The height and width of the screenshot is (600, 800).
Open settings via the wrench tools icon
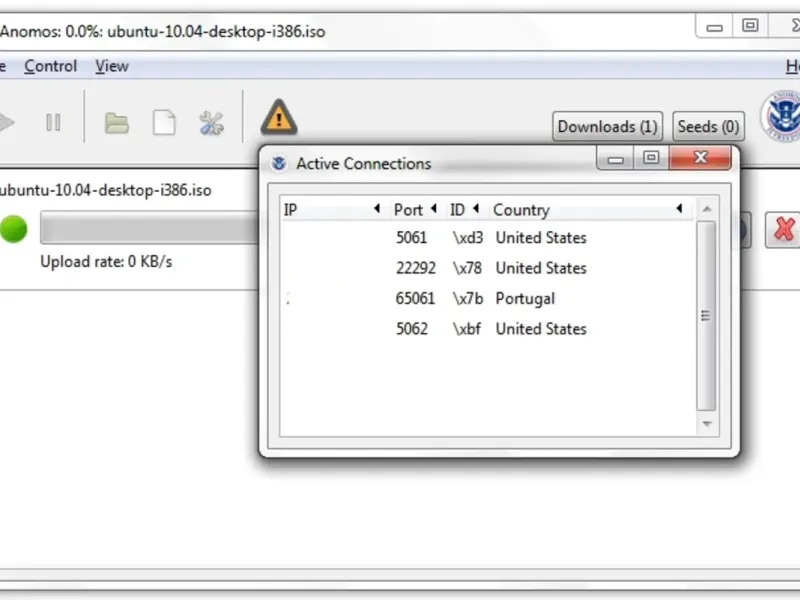[211, 123]
